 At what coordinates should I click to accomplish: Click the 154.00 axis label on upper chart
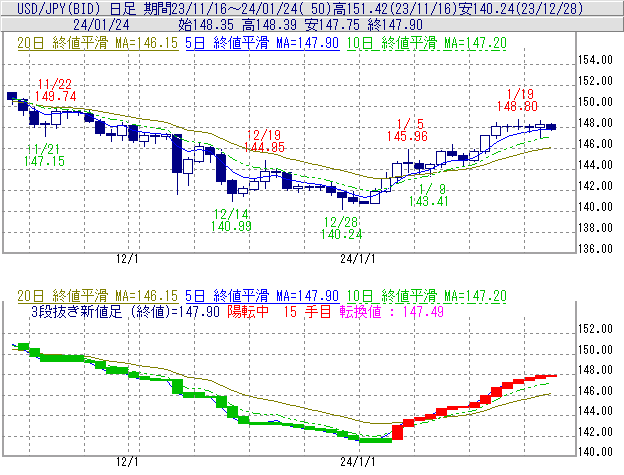click(595, 60)
